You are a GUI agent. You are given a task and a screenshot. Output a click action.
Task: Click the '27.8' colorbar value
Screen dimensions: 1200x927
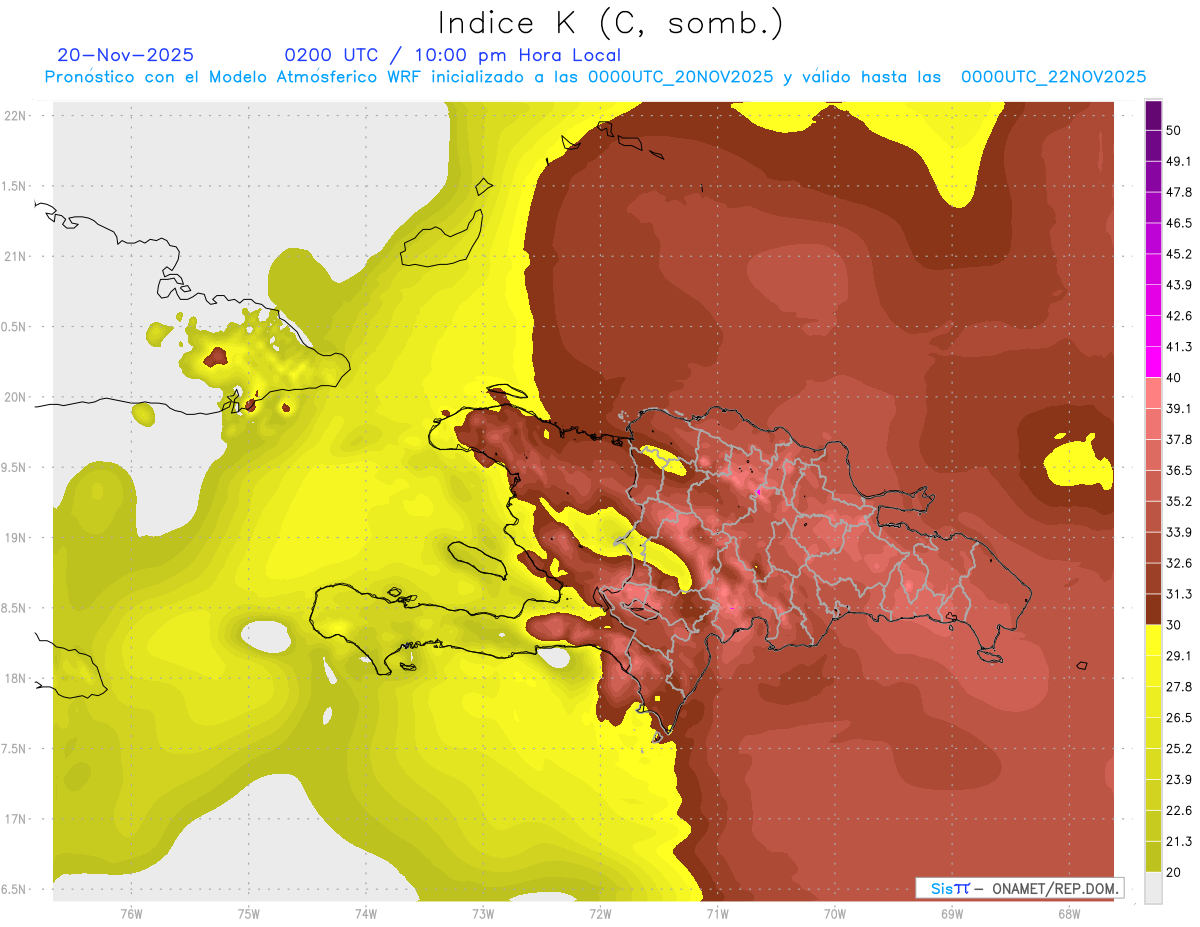[x=1180, y=687]
